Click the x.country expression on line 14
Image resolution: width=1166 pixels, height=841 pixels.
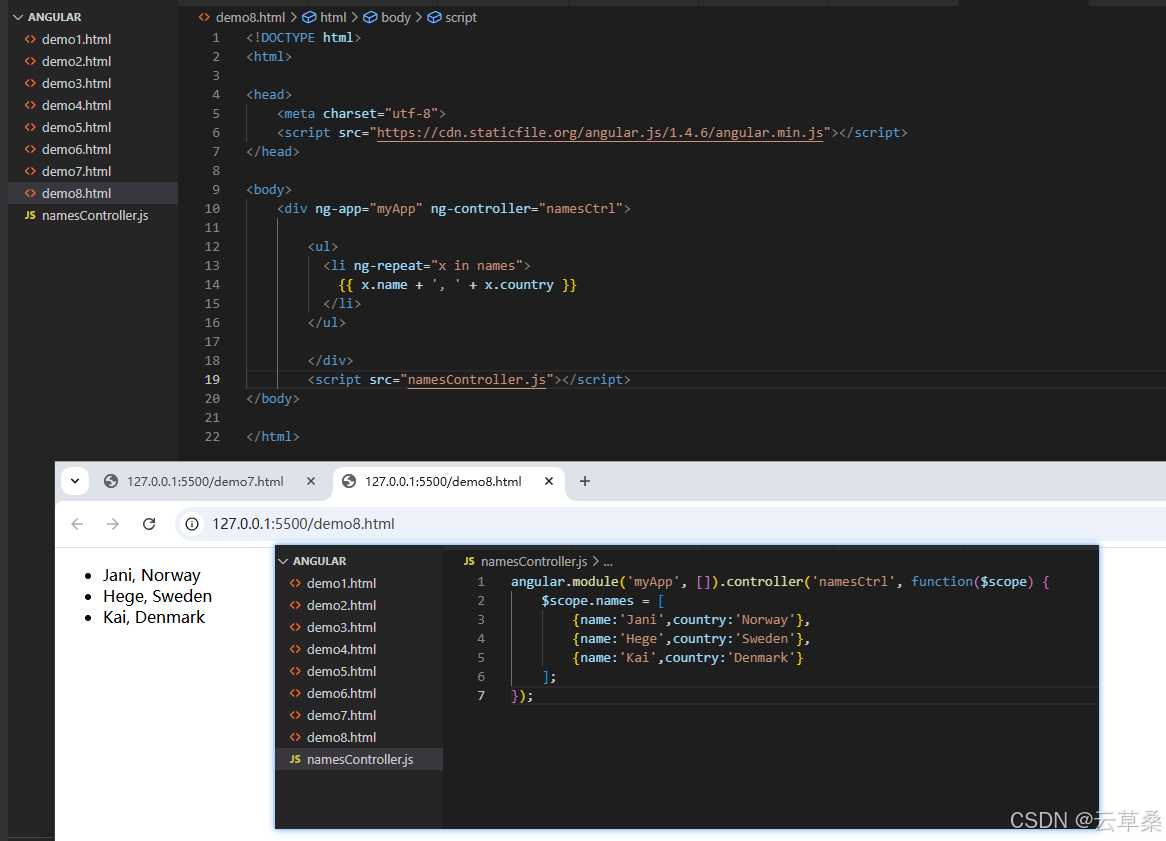519,285
